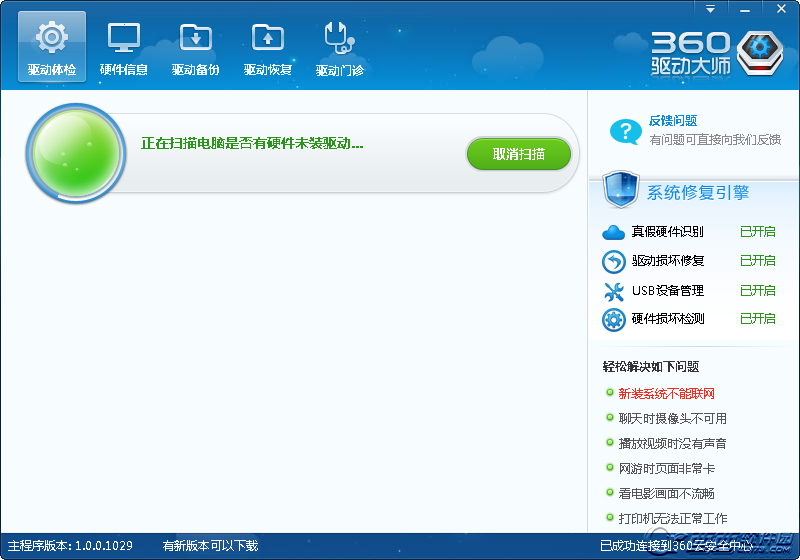
Task: Toggle 已开启 status for USB设备管理
Action: 758,291
